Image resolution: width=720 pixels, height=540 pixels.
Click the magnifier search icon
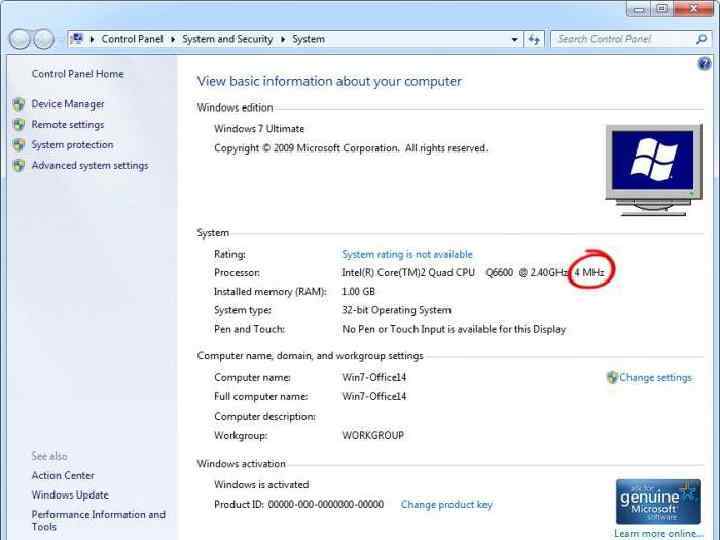702,39
